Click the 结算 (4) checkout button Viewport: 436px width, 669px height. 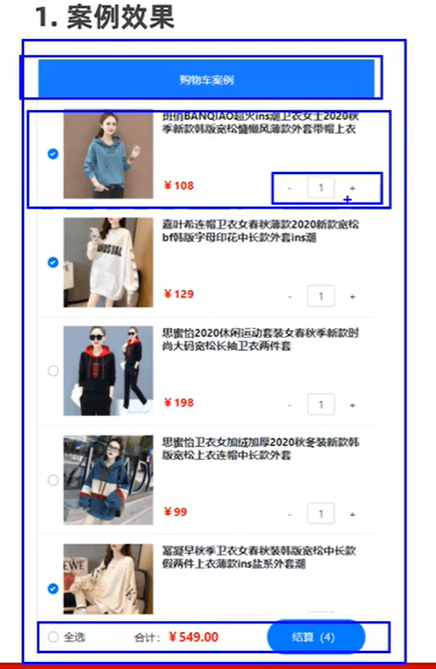pyautogui.click(x=316, y=637)
